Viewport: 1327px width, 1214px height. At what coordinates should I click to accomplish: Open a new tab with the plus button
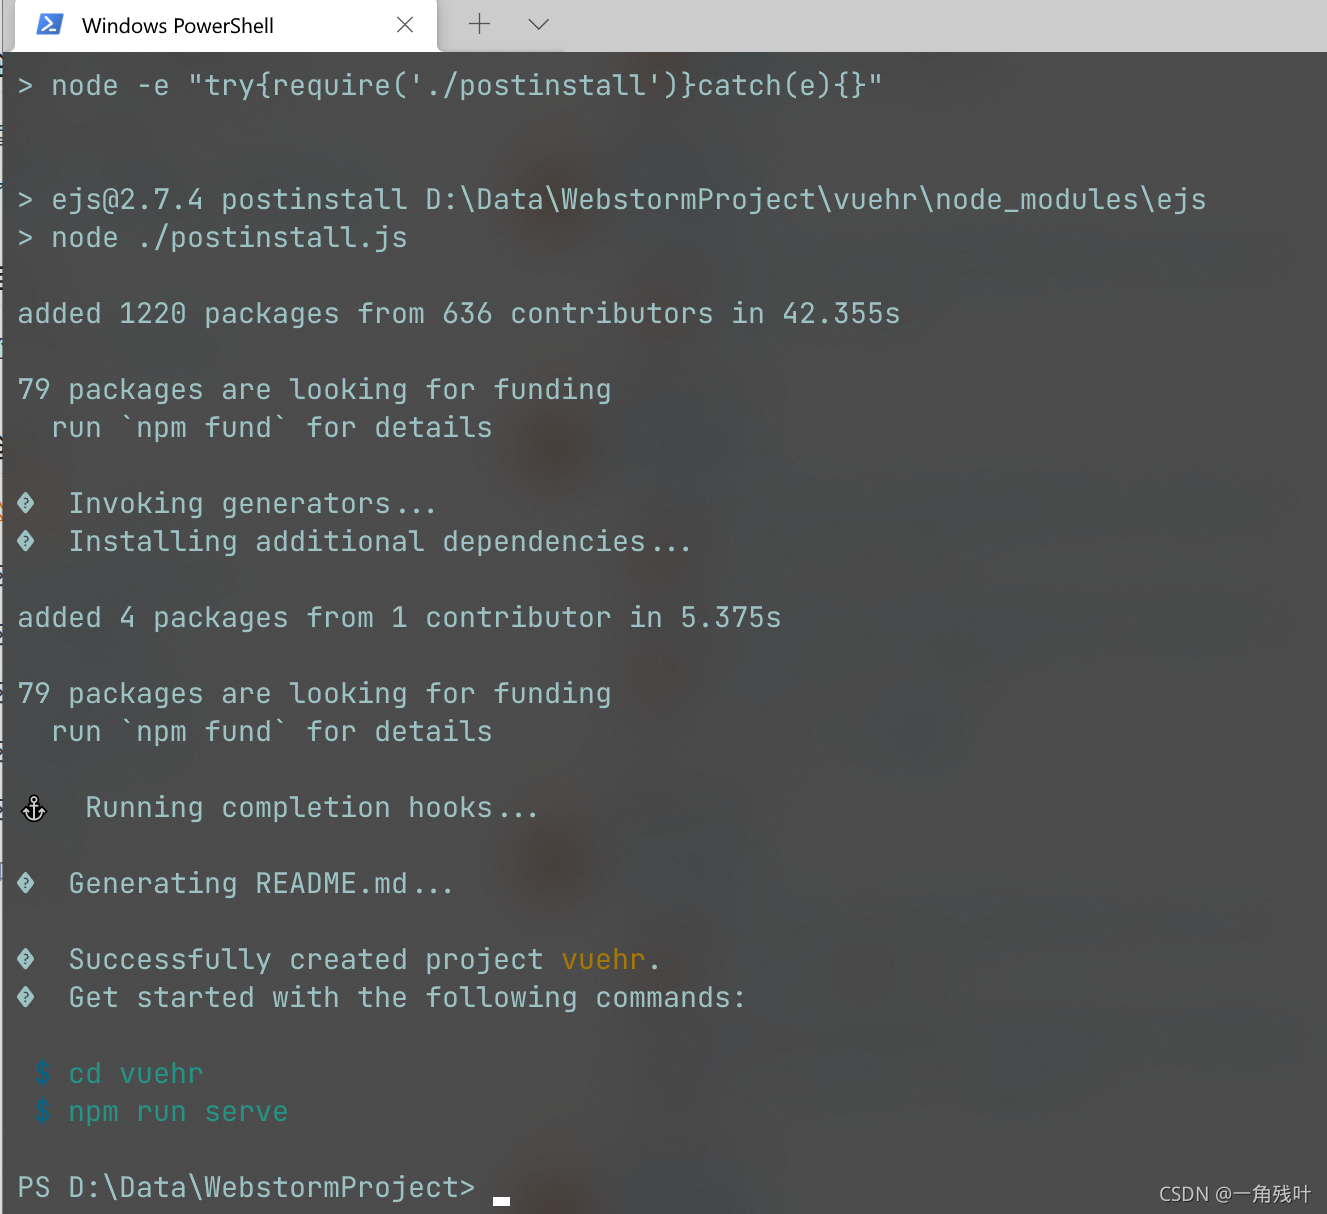[x=479, y=24]
